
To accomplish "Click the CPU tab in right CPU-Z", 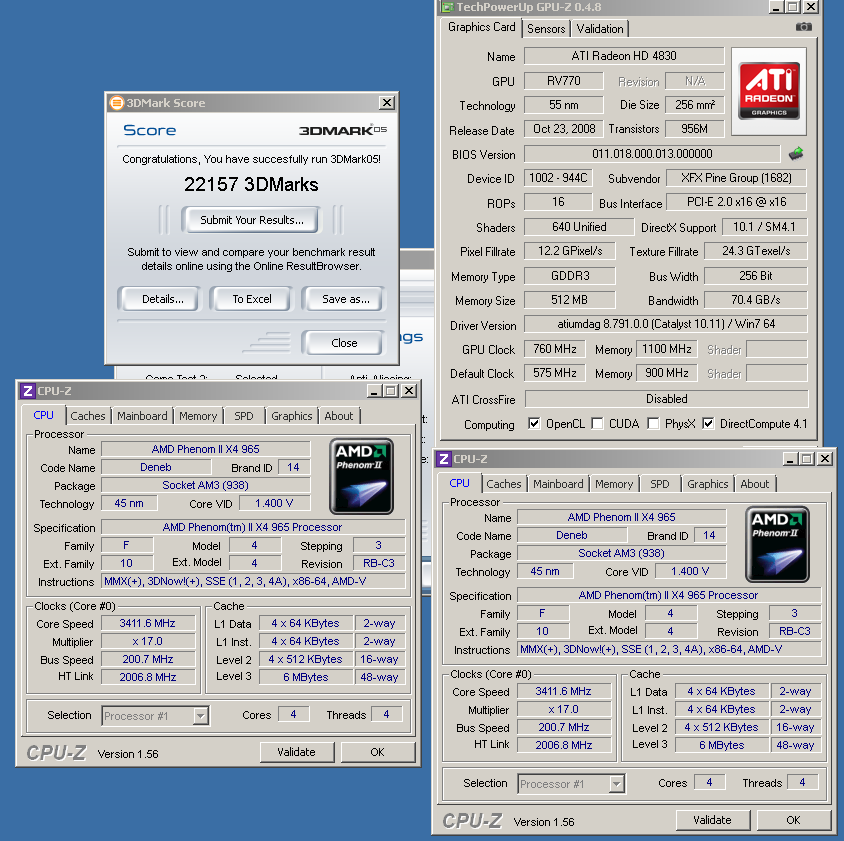I will pyautogui.click(x=459, y=483).
